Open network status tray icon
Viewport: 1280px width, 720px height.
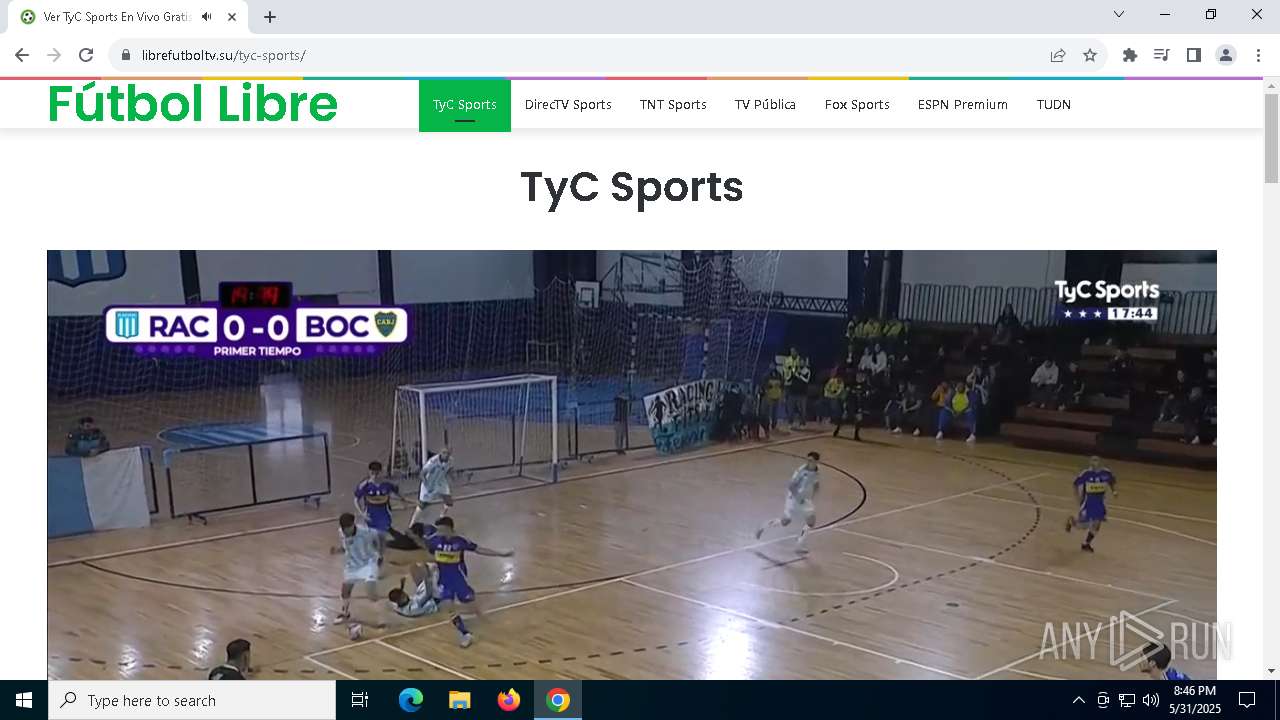click(1127, 700)
